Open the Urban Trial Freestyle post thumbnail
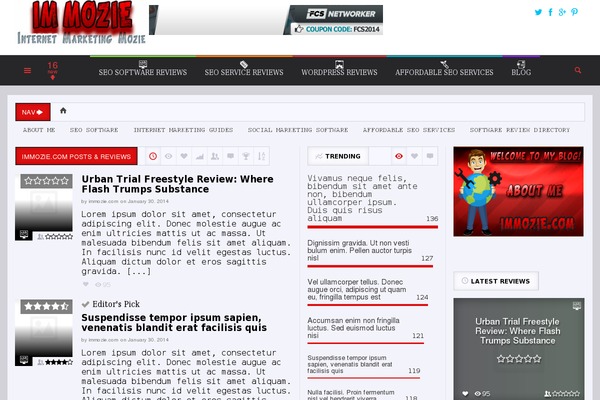This screenshot has width=600, height=400. (x=44, y=207)
